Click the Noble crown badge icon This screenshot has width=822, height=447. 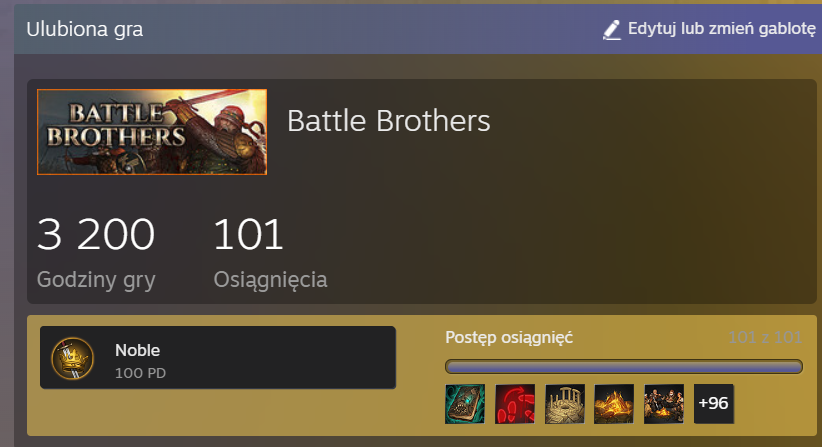point(72,358)
